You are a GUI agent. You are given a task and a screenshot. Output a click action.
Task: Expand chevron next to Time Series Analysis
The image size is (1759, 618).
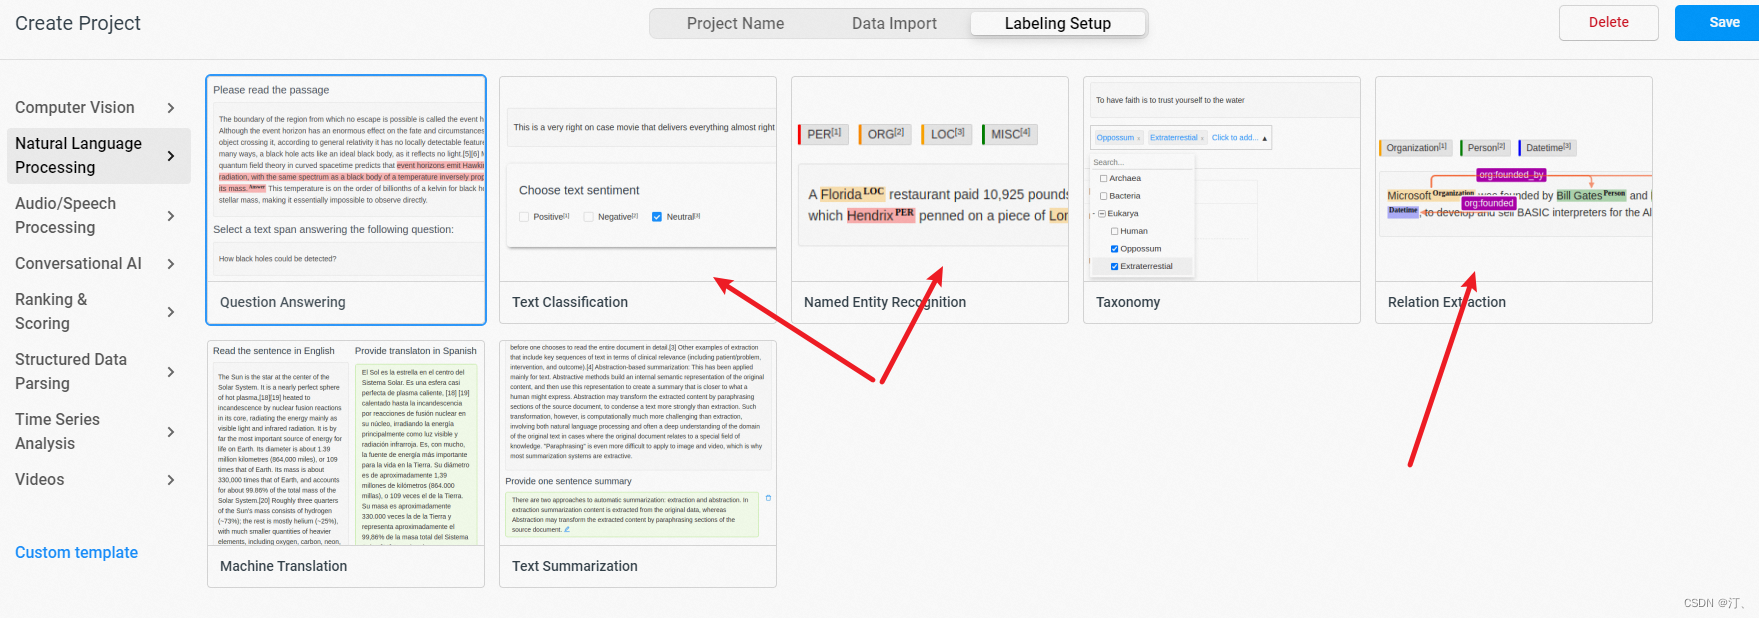171,432
